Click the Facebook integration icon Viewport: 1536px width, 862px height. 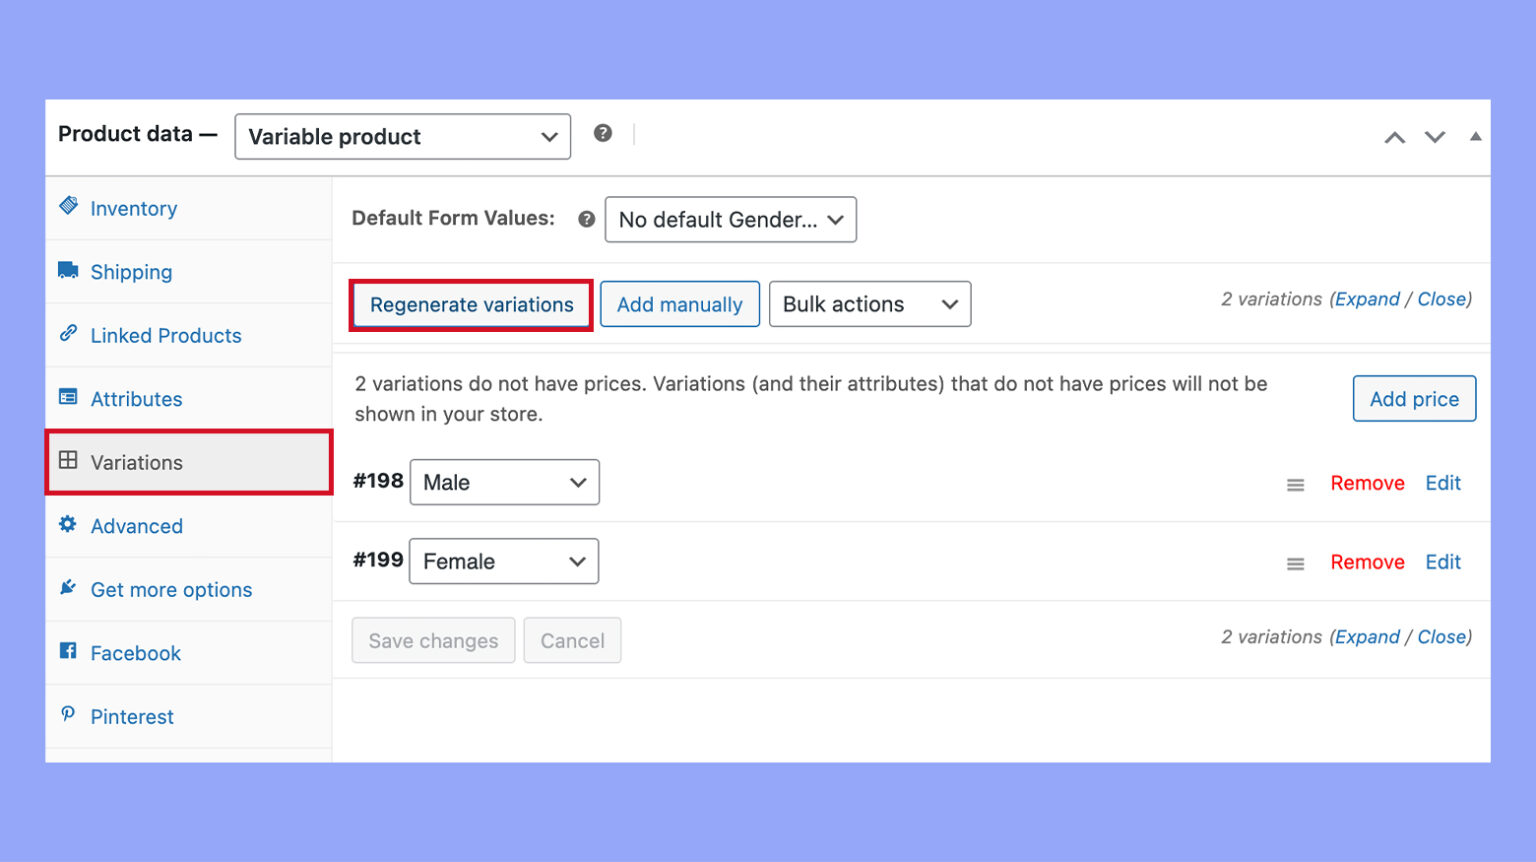68,651
